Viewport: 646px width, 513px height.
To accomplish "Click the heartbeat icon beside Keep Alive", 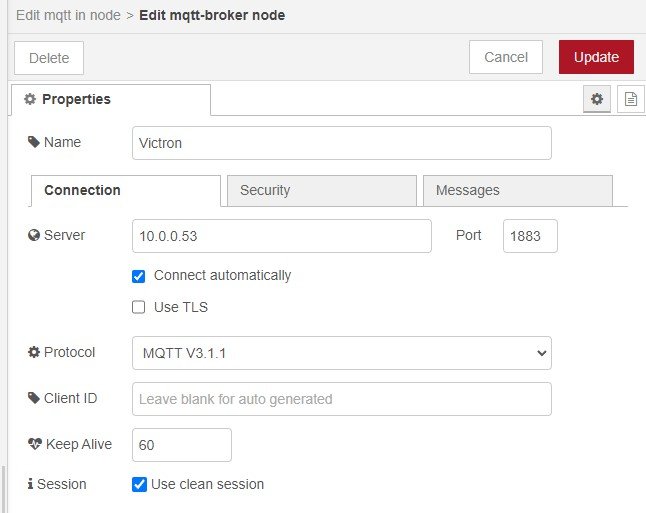I will (35, 444).
